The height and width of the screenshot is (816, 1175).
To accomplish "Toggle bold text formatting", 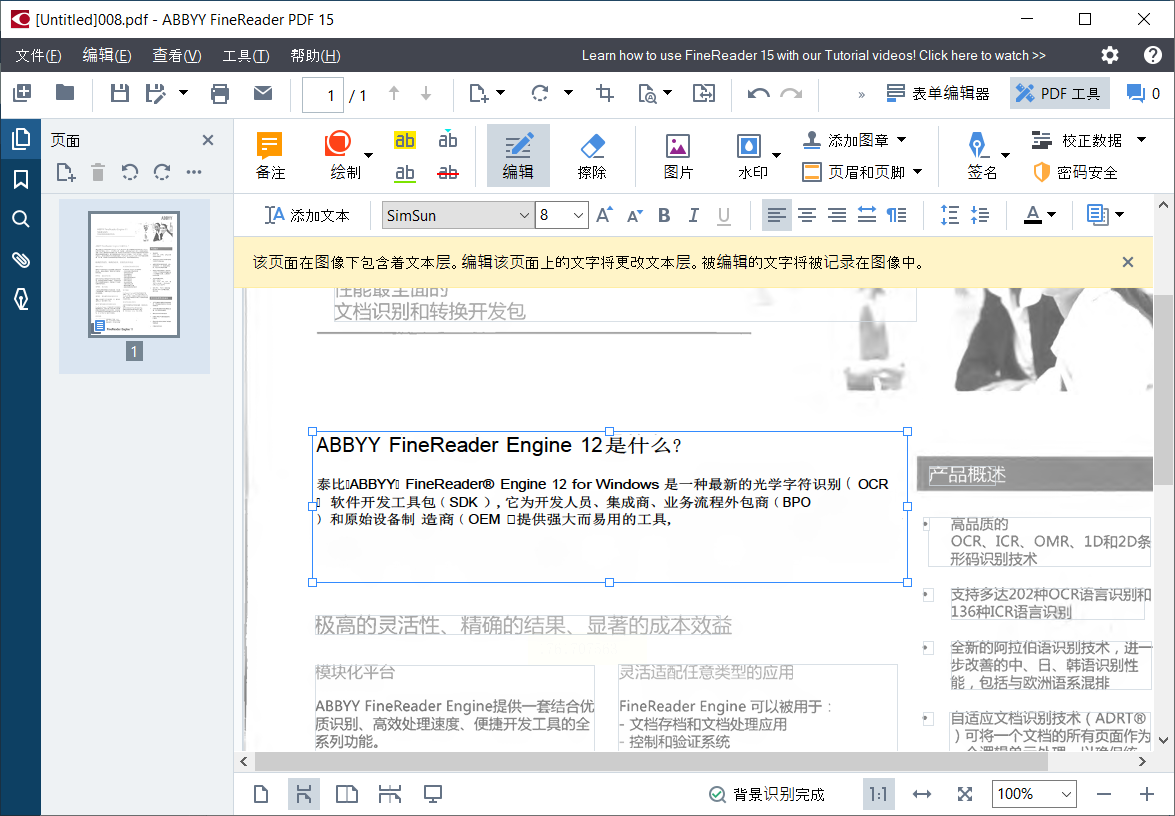I will click(x=664, y=215).
